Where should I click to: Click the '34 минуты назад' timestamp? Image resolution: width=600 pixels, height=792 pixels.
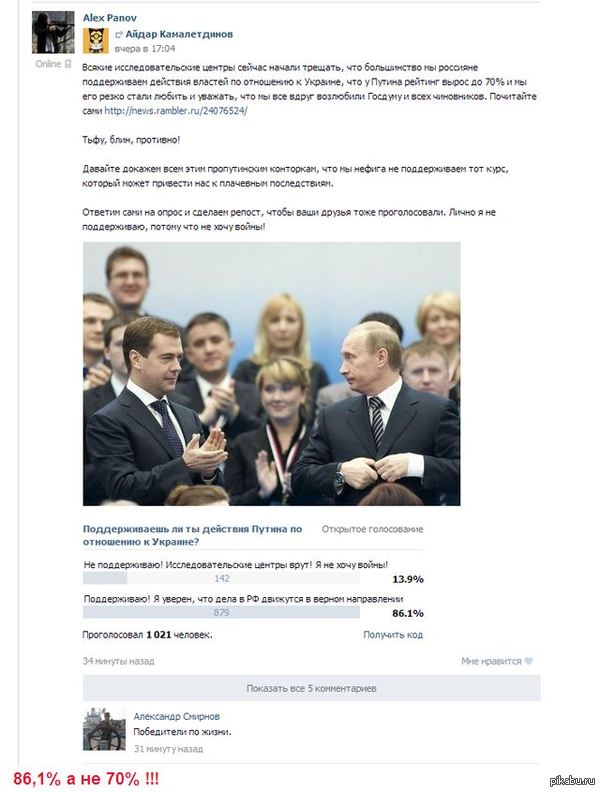pos(119,661)
